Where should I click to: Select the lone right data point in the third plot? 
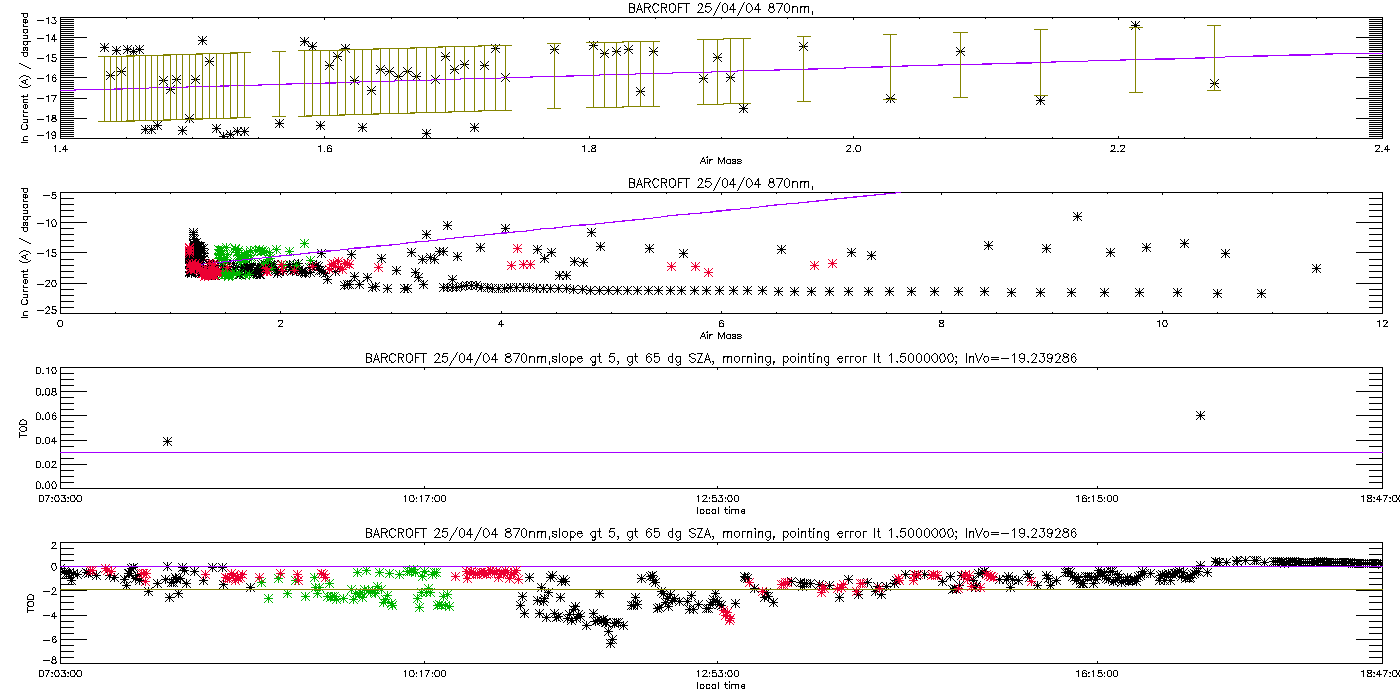(x=1201, y=415)
